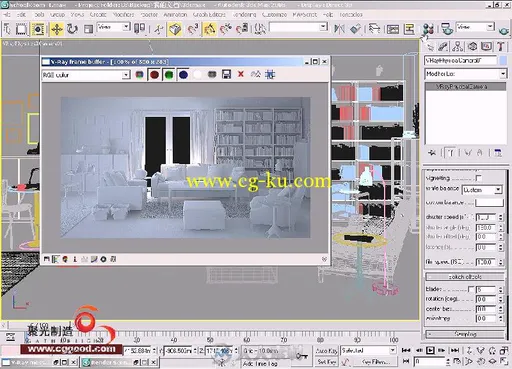Click the rectangular selection region tool
Screen dimensions: 512x369
22,29
